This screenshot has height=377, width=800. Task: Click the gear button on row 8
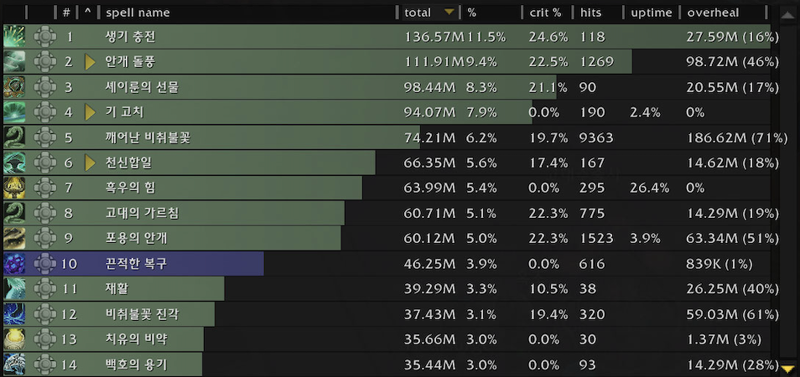(45, 213)
